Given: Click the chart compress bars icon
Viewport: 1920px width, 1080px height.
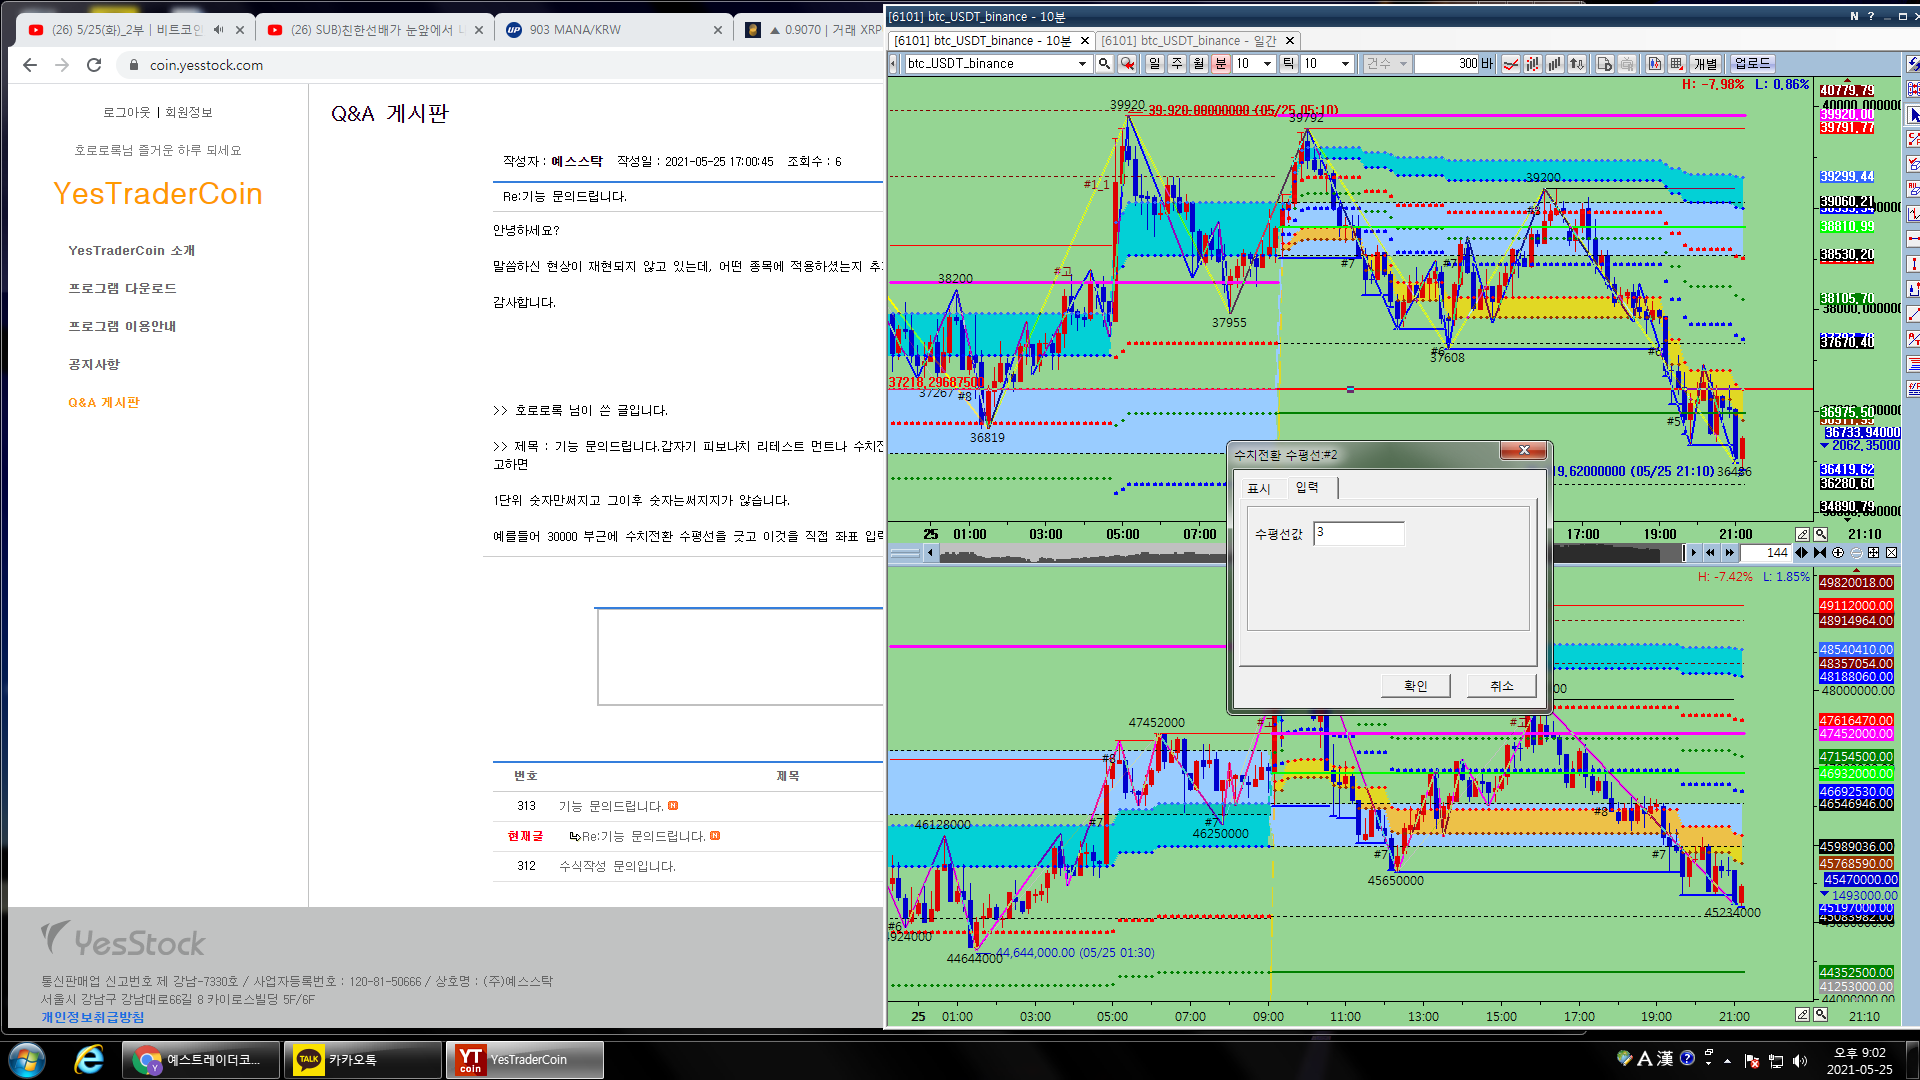Looking at the screenshot, I should 1819,552.
